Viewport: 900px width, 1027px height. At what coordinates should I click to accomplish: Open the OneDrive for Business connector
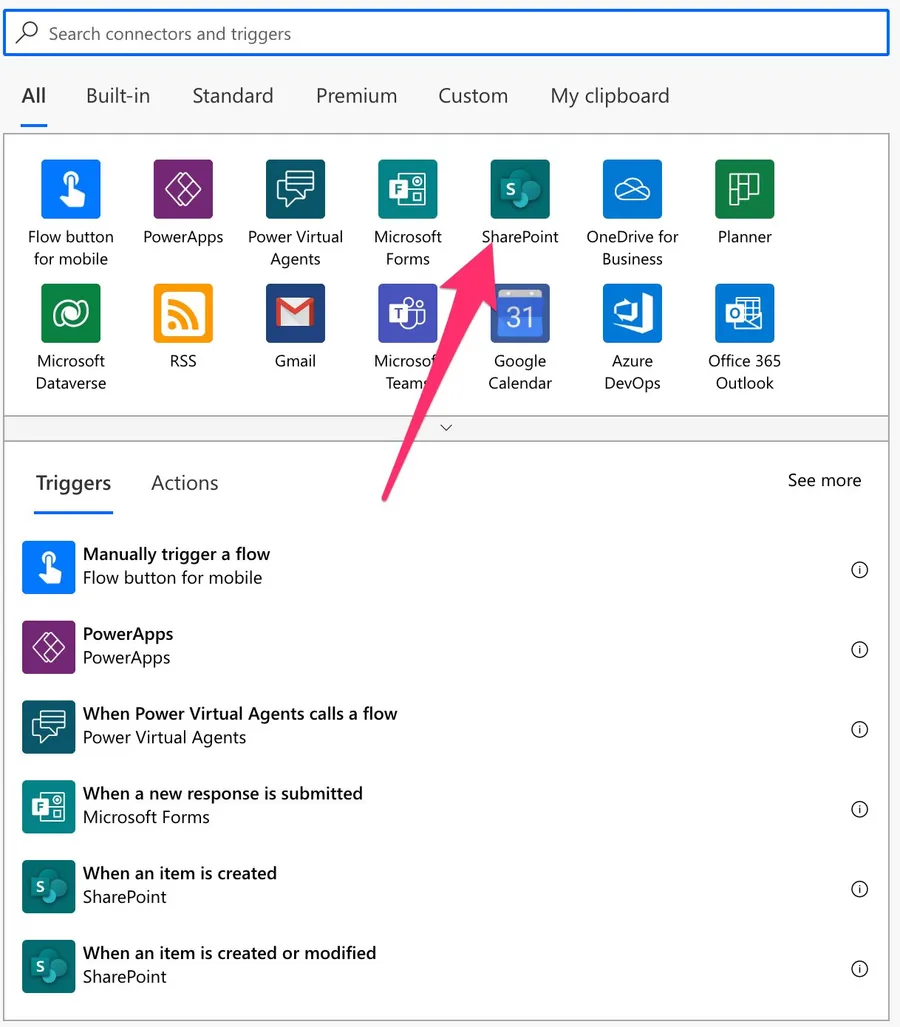click(x=632, y=189)
